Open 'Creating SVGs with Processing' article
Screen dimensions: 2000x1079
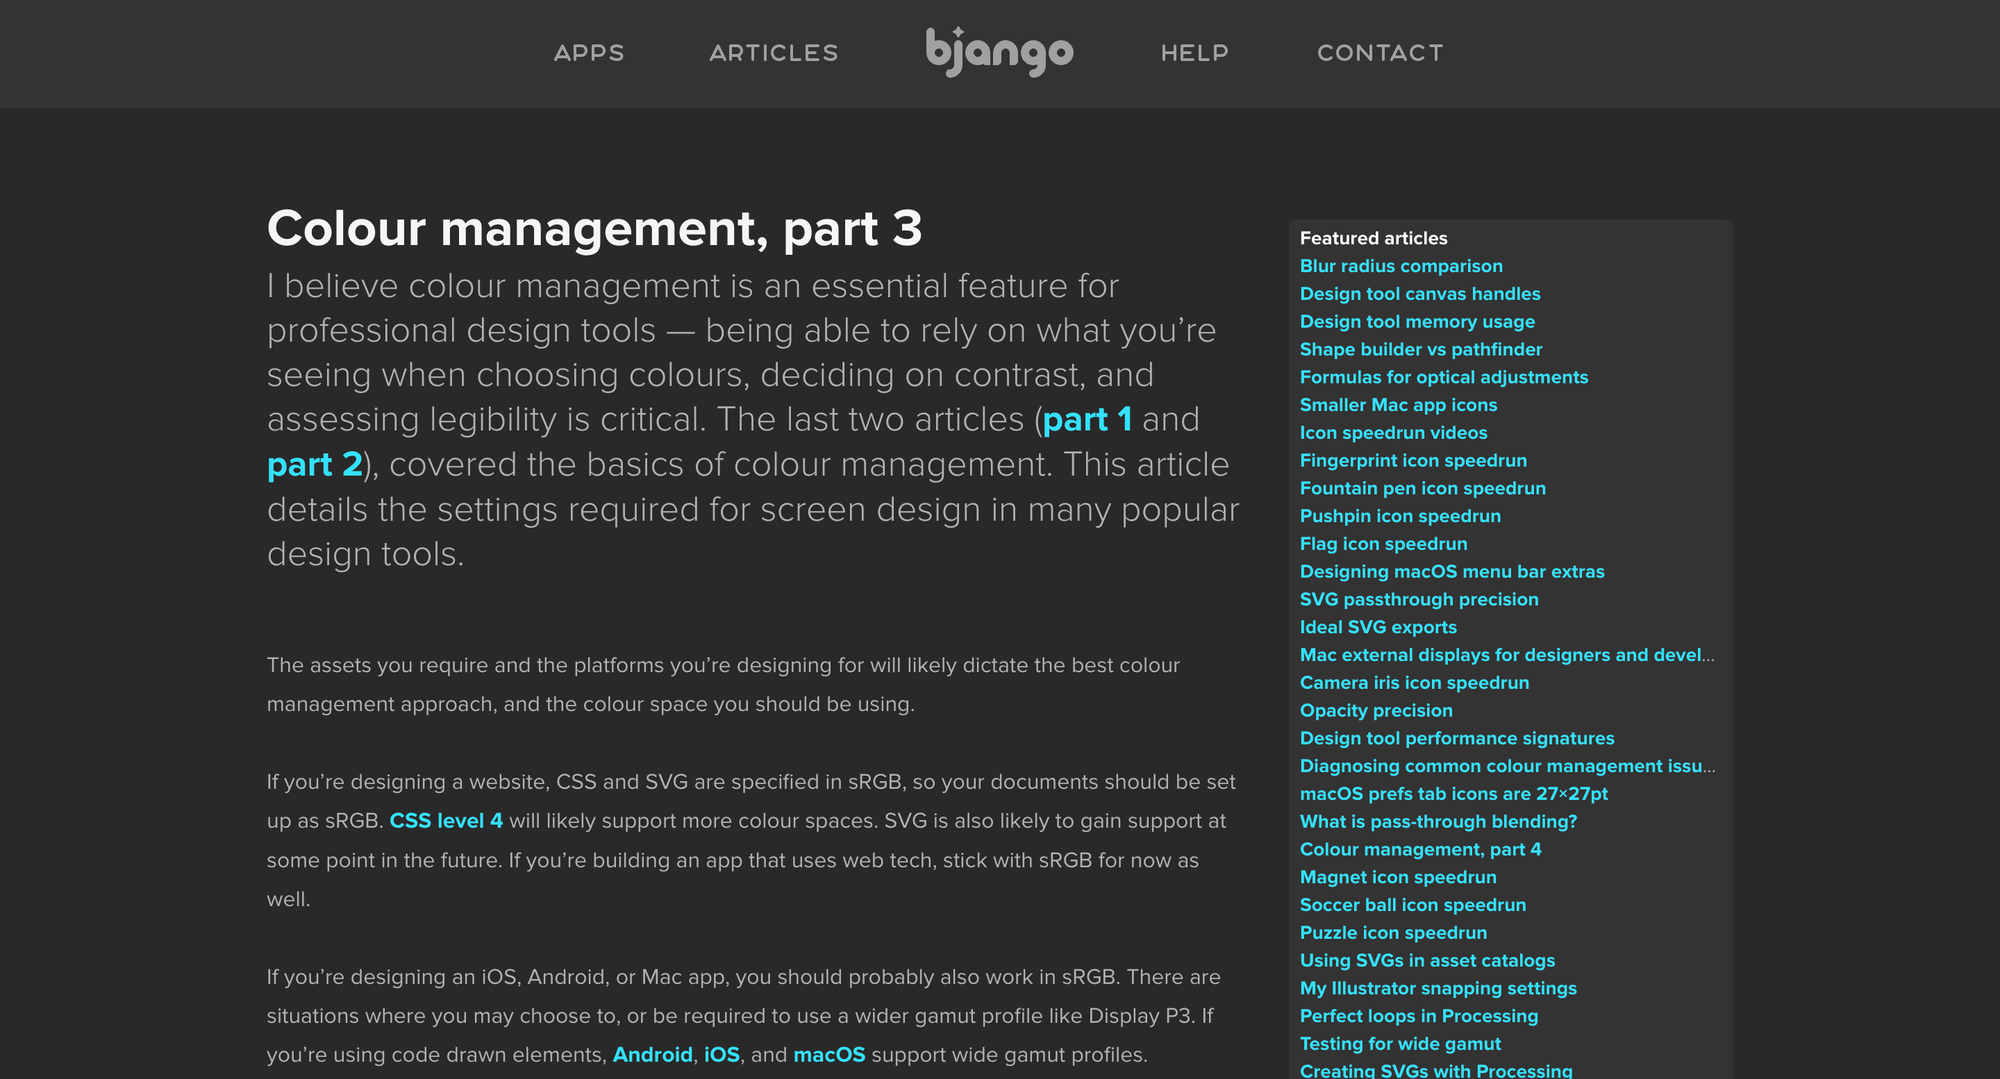click(x=1436, y=1070)
